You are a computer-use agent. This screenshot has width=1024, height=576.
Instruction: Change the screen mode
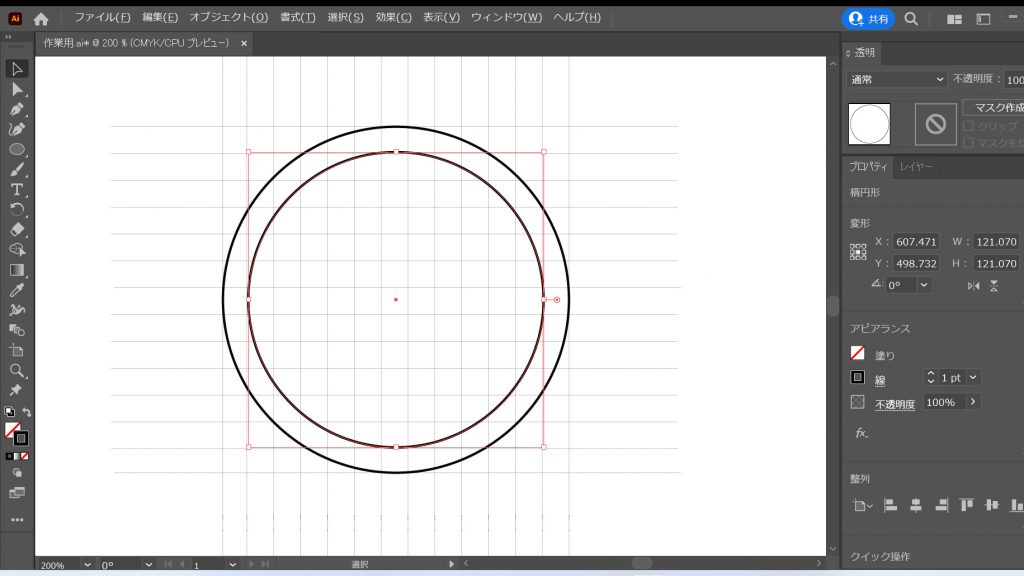click(17, 493)
